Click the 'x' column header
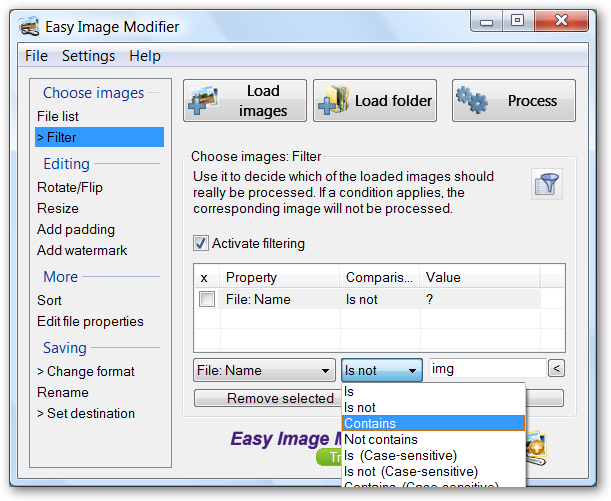 pyautogui.click(x=207, y=277)
